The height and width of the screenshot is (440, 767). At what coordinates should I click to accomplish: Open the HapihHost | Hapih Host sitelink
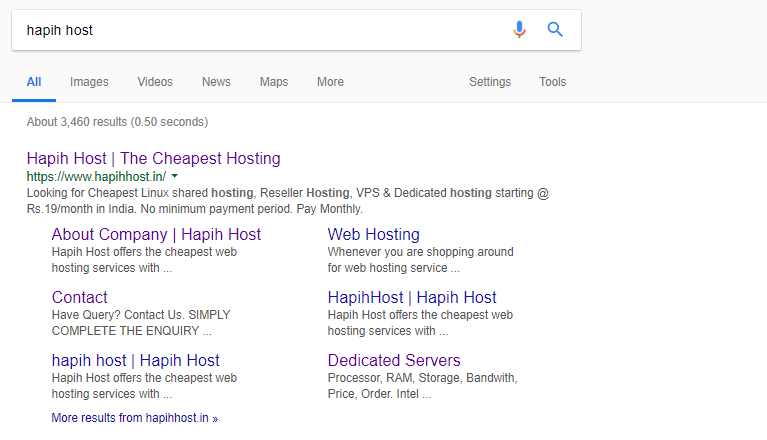(x=412, y=297)
